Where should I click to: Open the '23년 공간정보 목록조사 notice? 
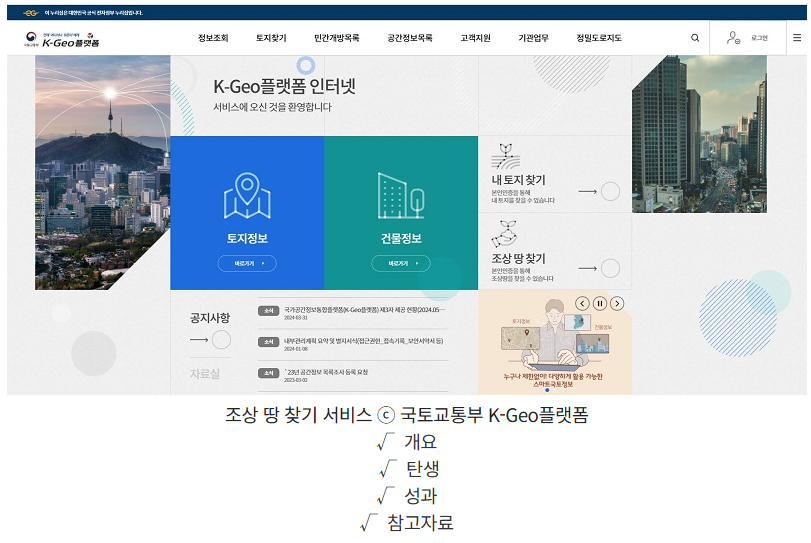[353, 375]
